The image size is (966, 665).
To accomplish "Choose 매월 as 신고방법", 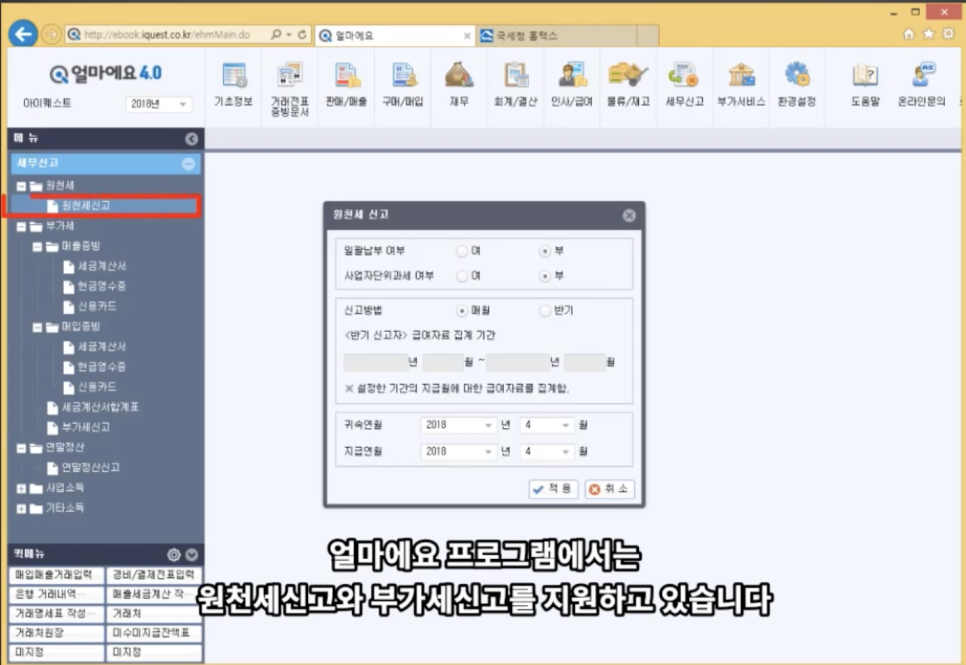I will (x=462, y=311).
